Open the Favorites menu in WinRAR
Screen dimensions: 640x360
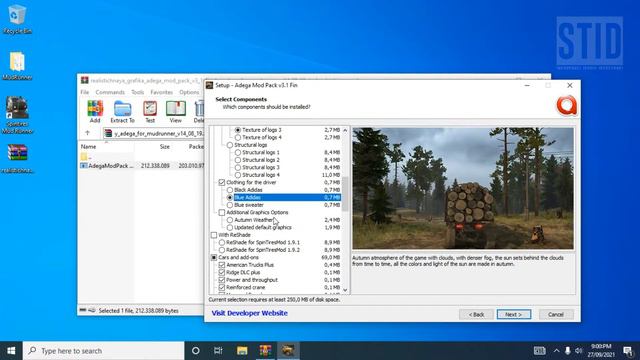(x=162, y=92)
